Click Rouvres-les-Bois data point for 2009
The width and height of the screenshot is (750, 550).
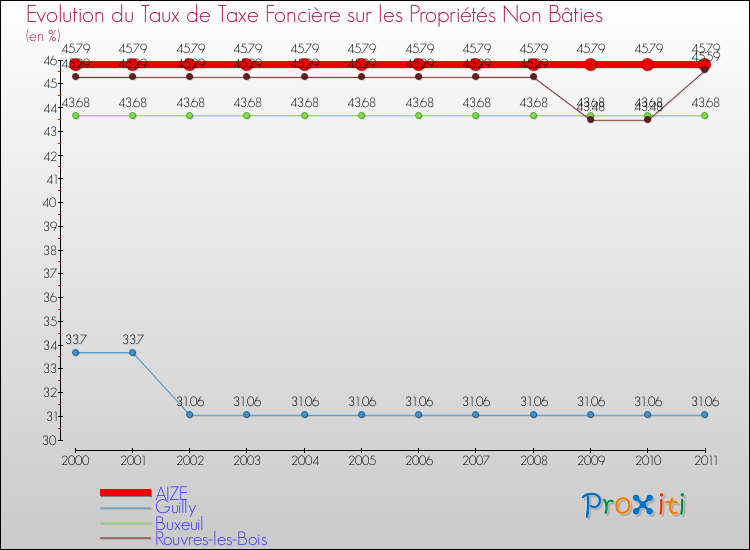click(591, 120)
